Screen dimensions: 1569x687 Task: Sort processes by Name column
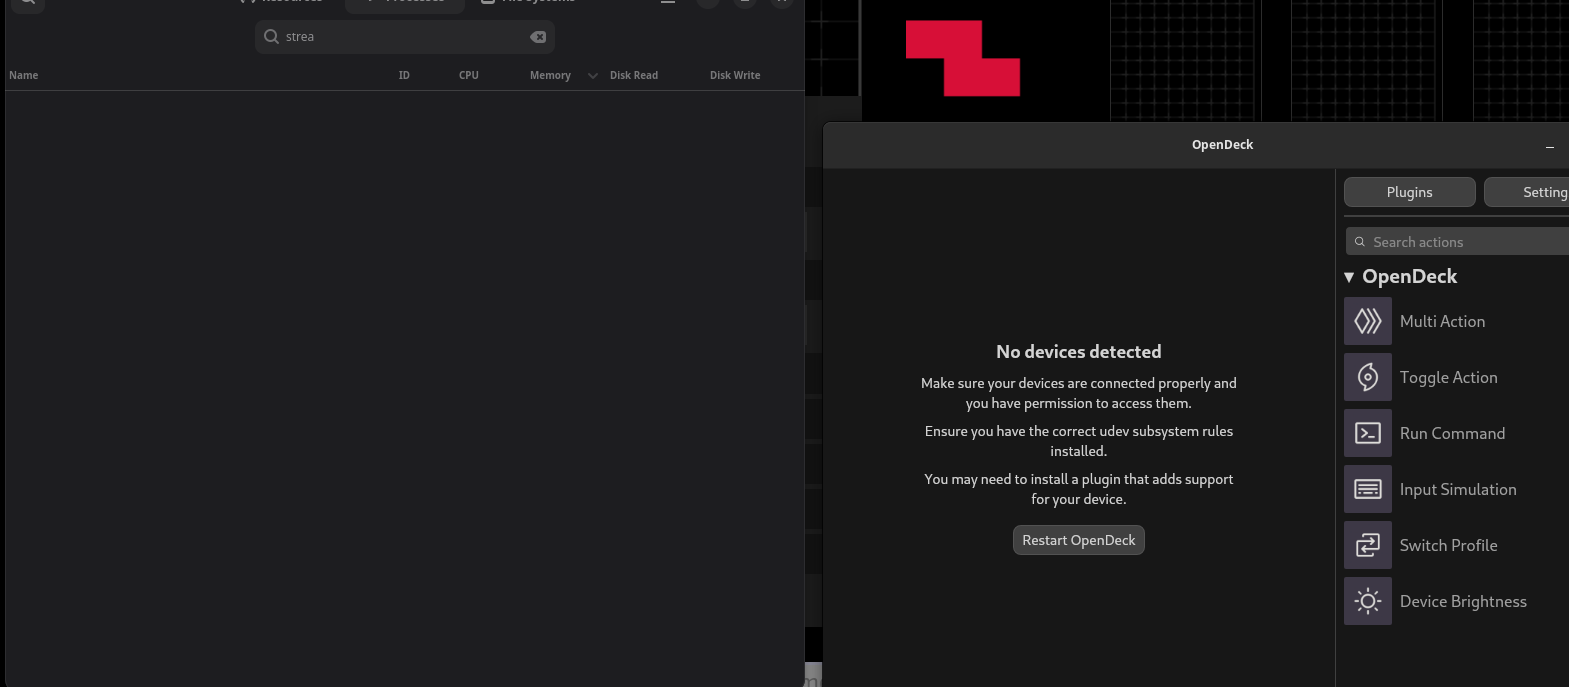tap(24, 75)
